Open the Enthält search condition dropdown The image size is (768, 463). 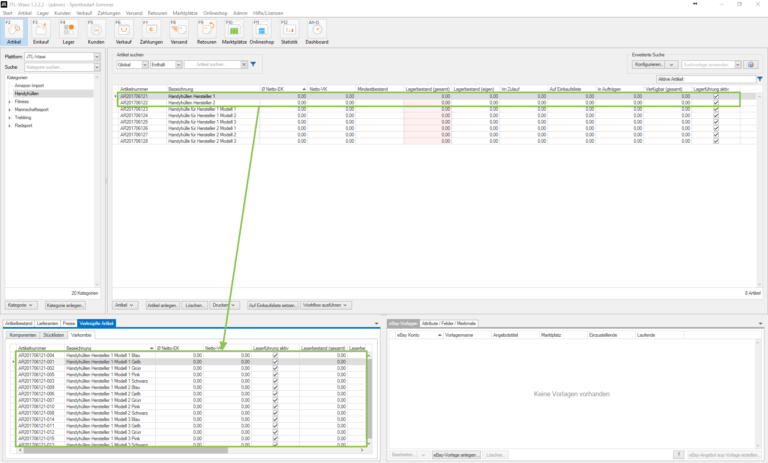click(x=176, y=64)
